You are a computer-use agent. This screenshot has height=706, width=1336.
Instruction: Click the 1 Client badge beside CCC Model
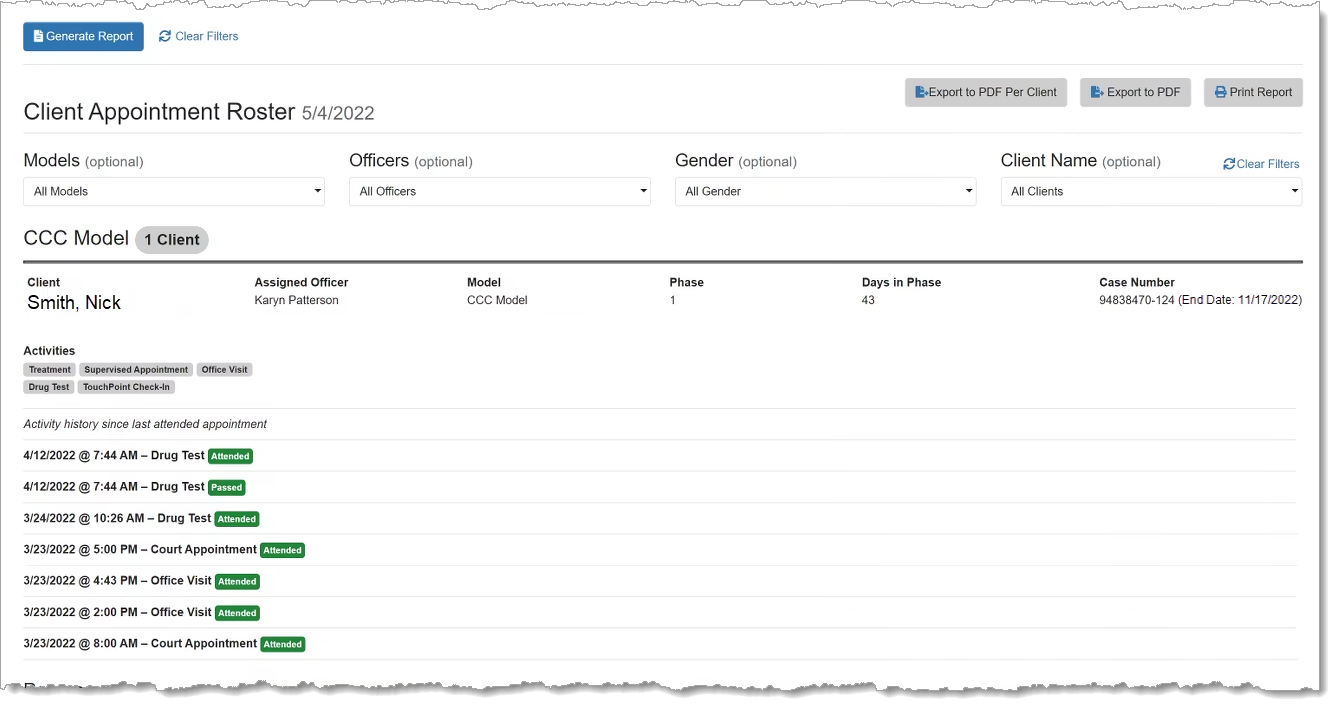(x=171, y=240)
